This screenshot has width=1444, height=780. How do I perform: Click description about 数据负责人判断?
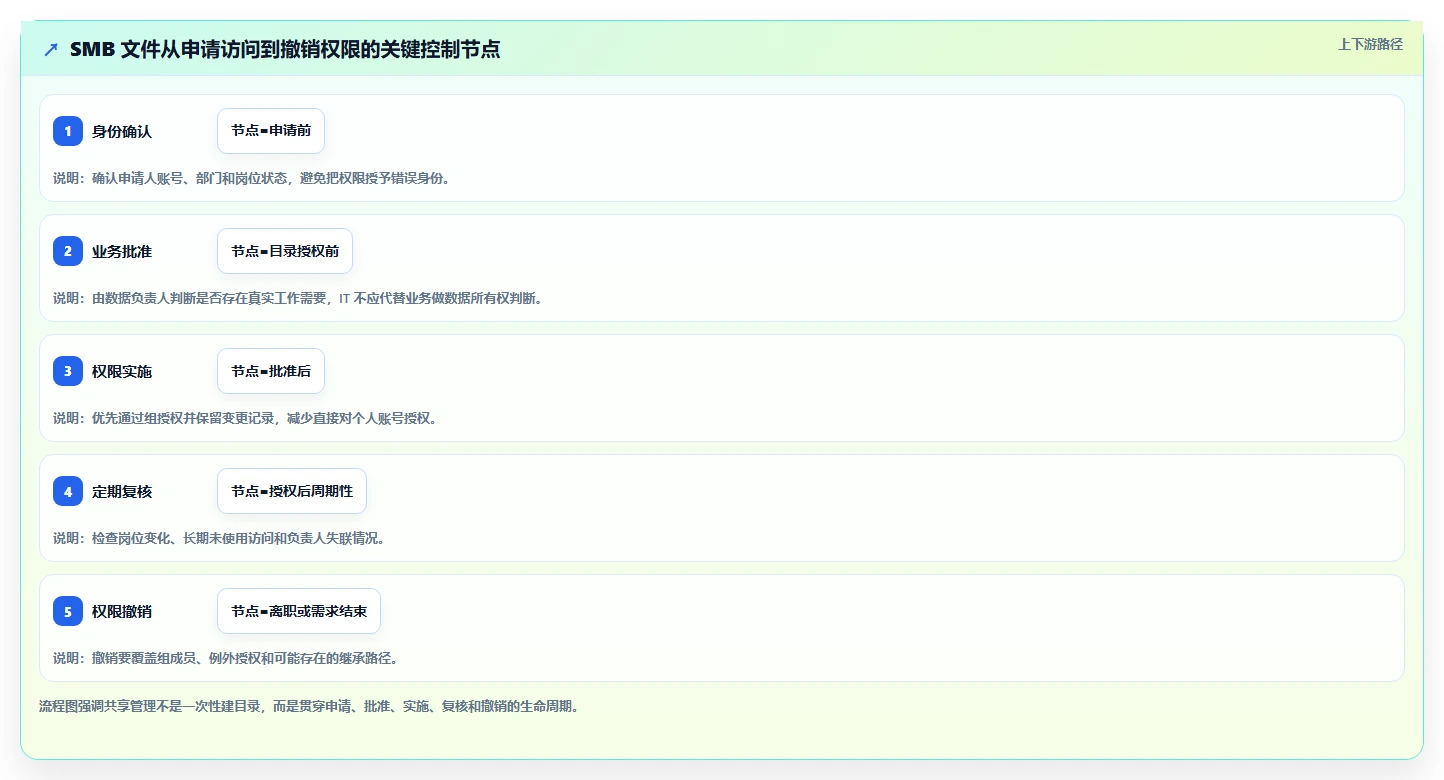click(297, 298)
